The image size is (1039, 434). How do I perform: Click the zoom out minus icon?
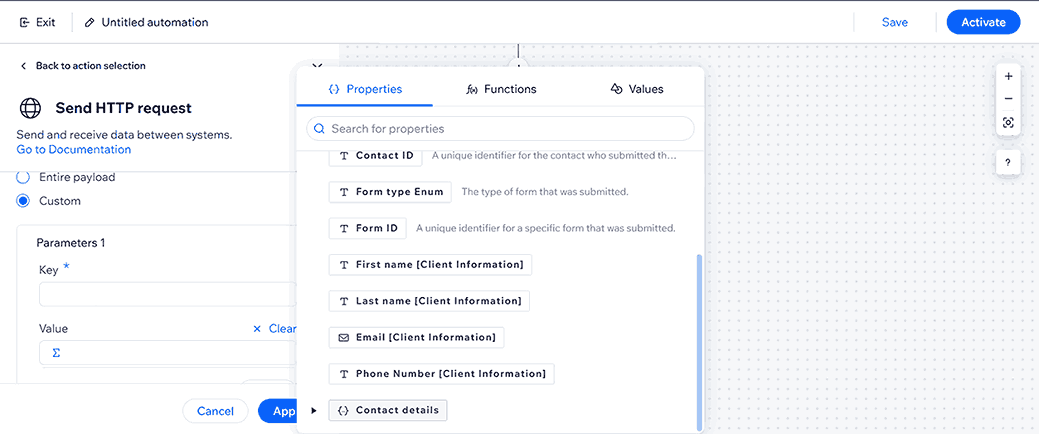(1008, 99)
